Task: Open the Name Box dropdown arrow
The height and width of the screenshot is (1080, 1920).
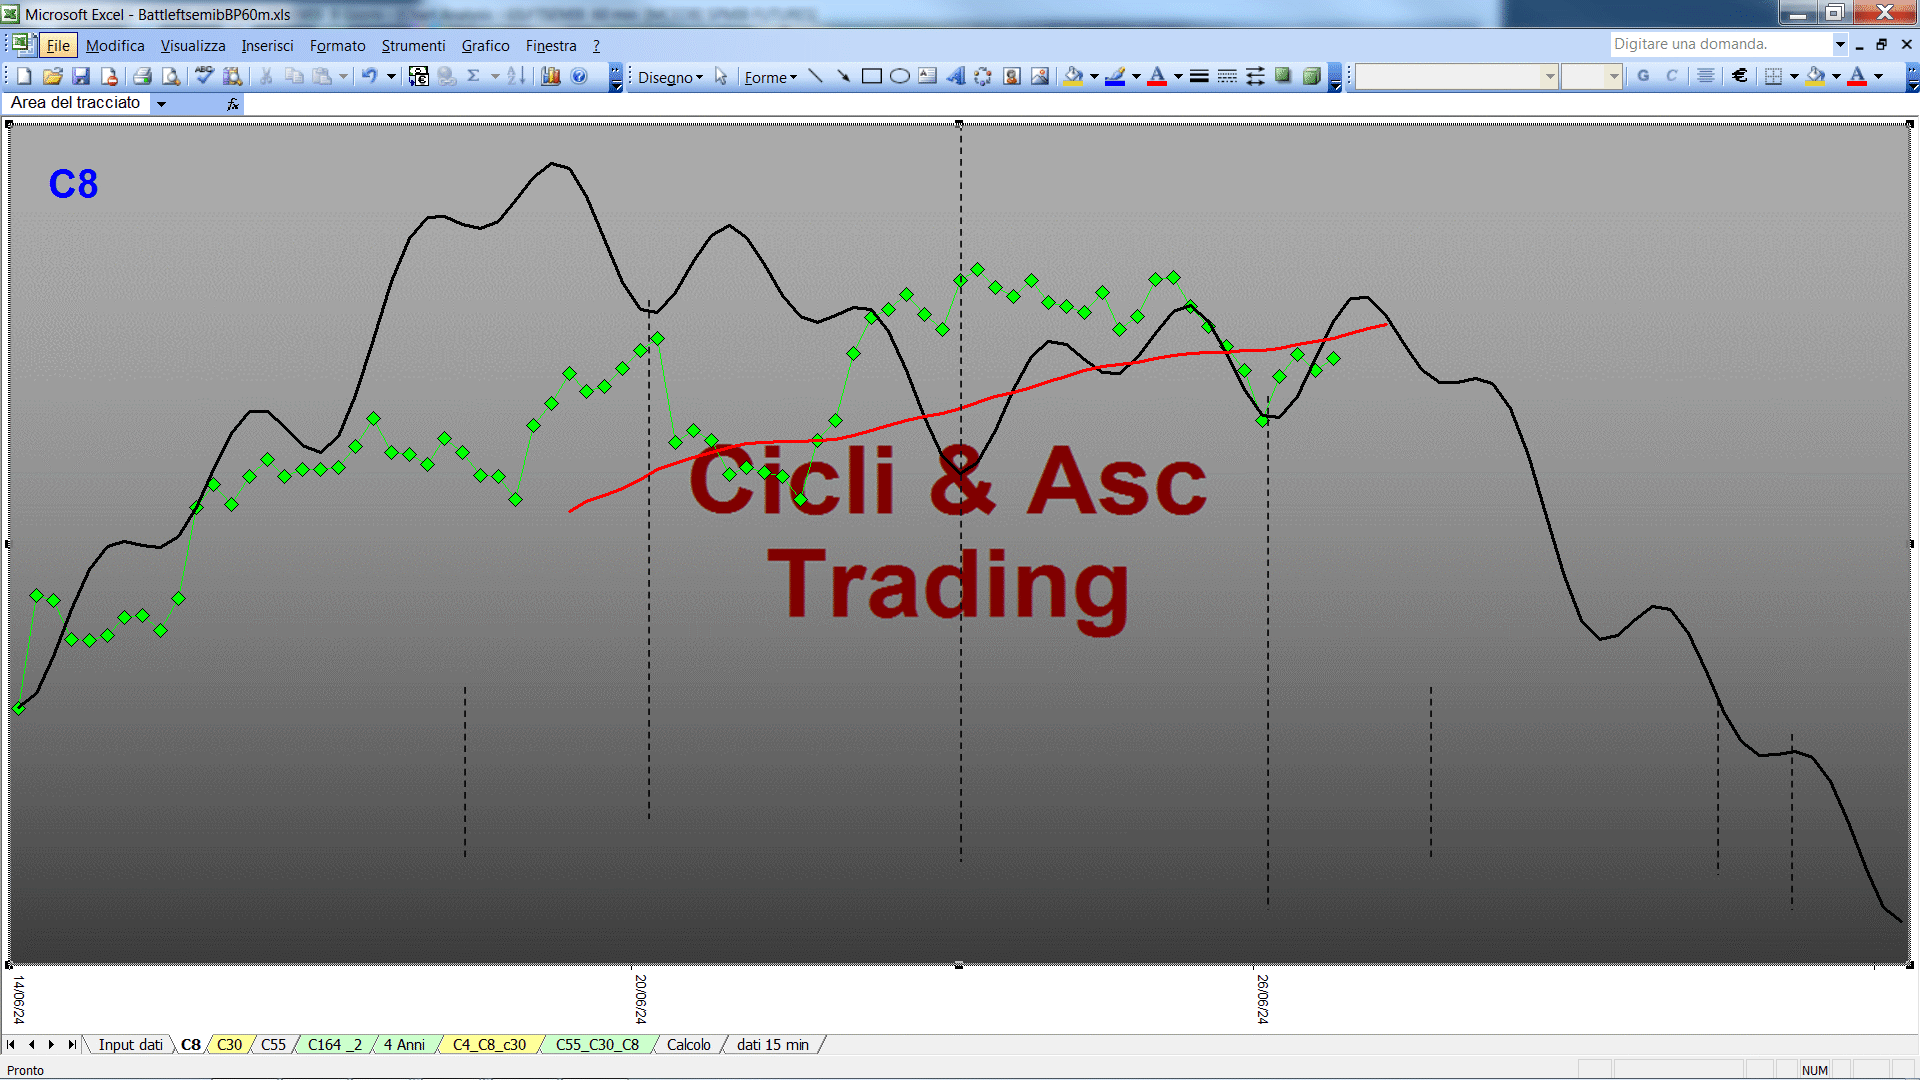Action: click(x=161, y=103)
